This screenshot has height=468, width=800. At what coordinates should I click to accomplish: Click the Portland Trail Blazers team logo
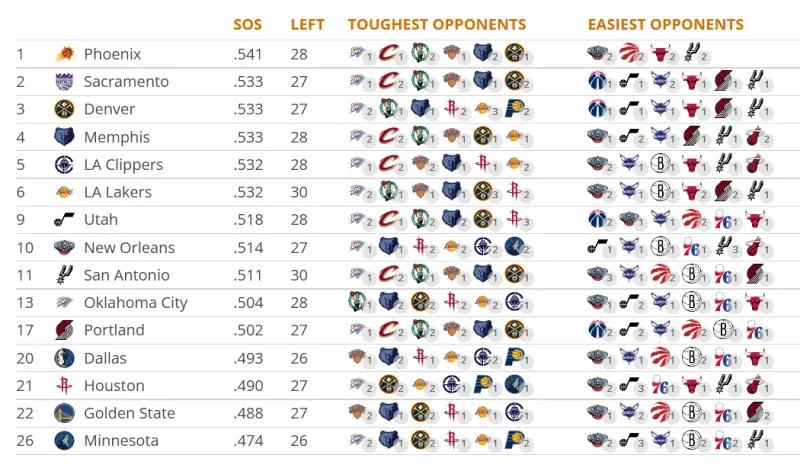click(64, 330)
